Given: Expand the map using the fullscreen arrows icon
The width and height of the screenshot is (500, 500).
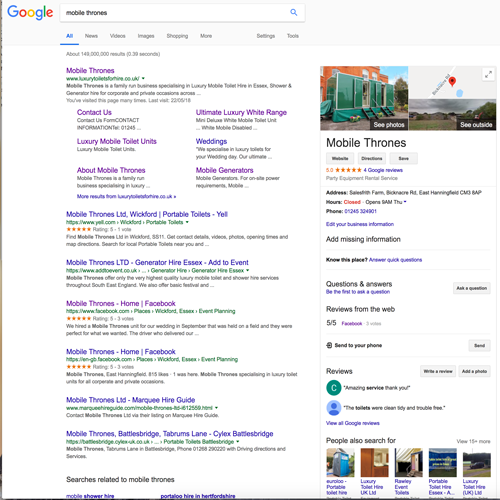Looking at the screenshot, I should [x=488, y=74].
